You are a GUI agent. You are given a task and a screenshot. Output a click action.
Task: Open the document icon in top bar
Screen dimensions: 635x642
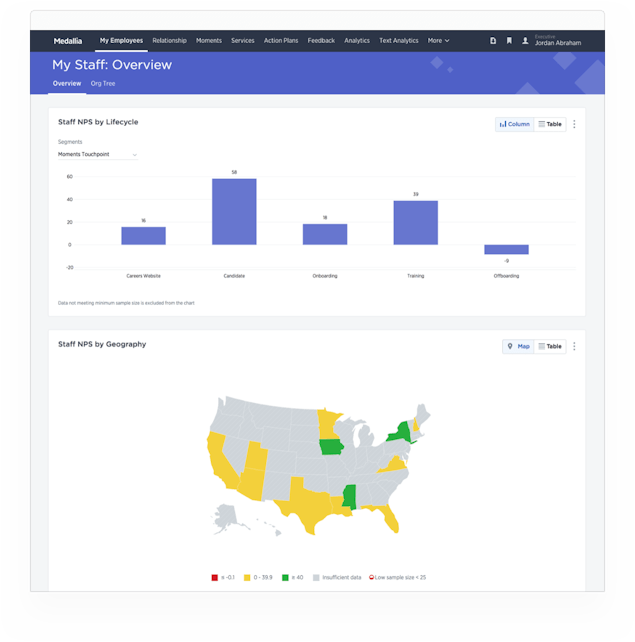click(x=493, y=41)
